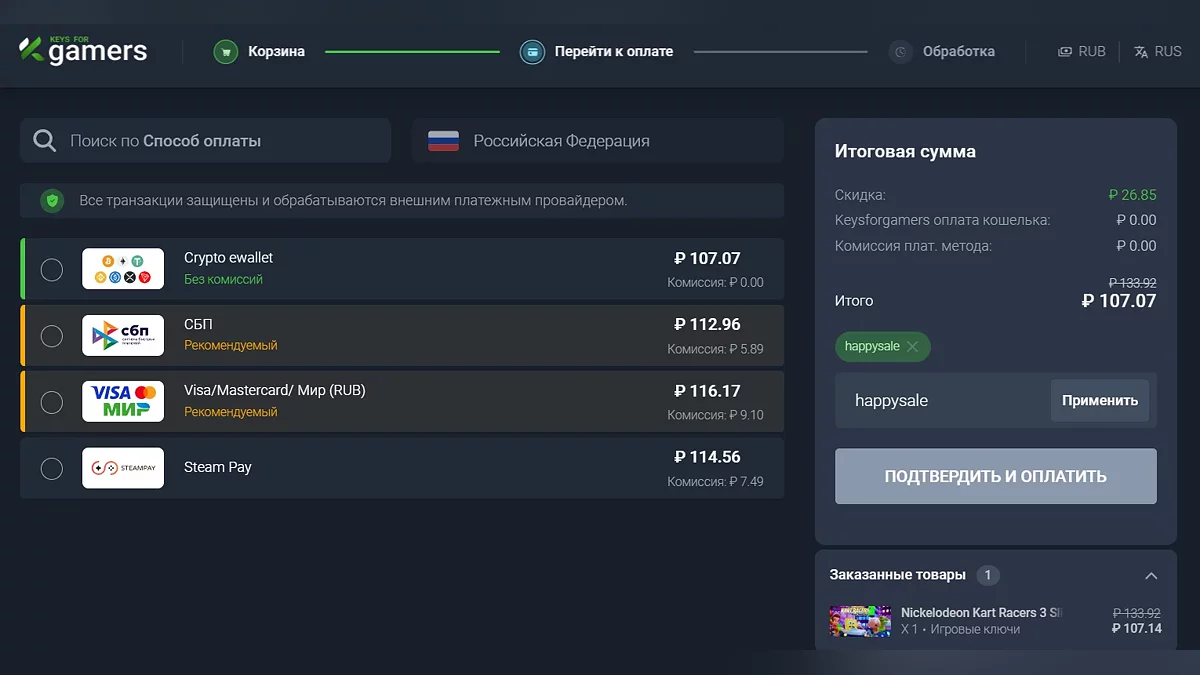Click the Visa/Mastercard/Мир logo
This screenshot has height=675, width=1200.
pos(123,402)
